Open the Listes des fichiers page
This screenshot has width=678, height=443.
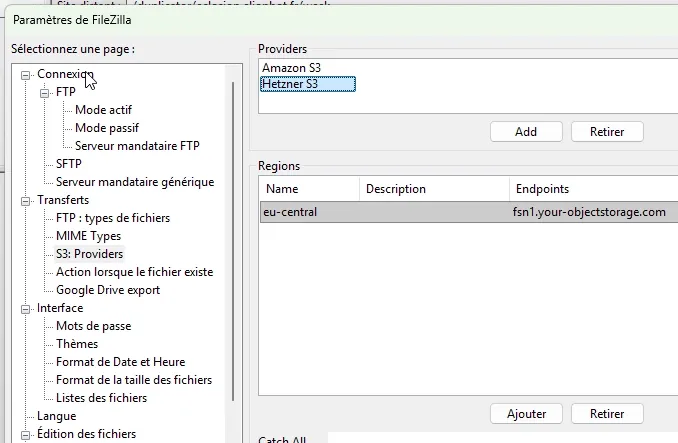pyautogui.click(x=102, y=398)
